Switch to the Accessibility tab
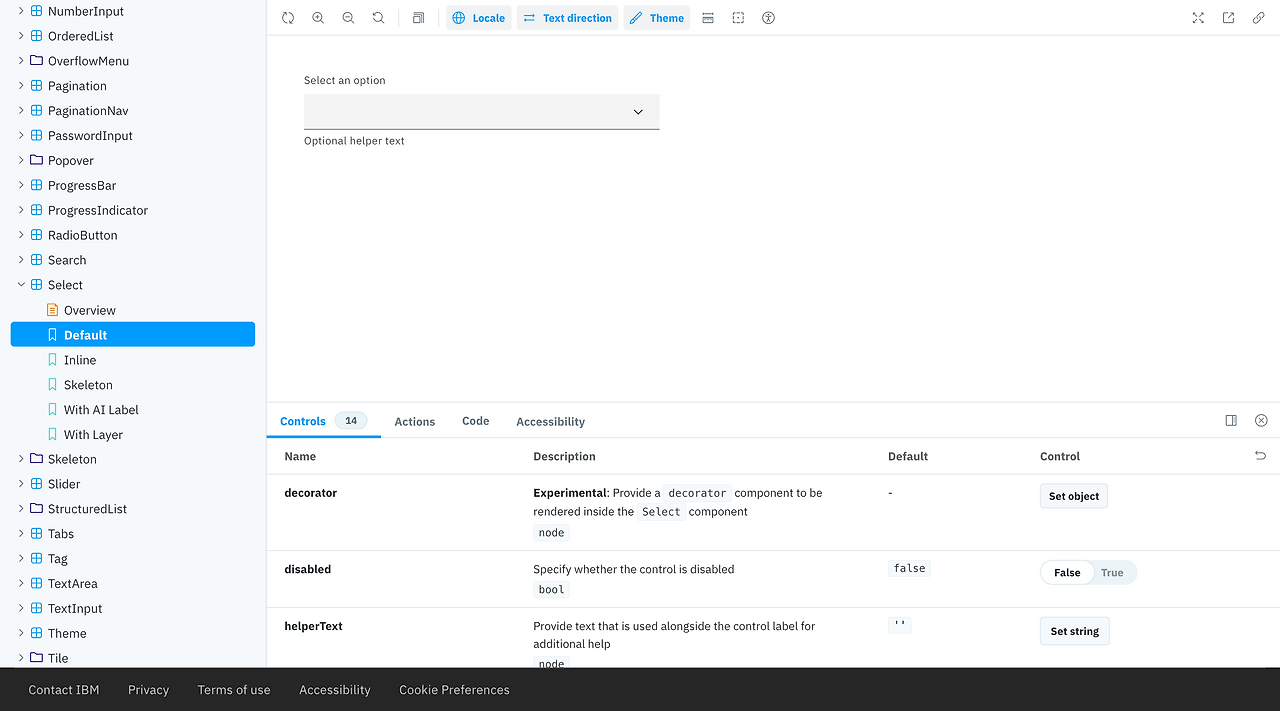 [x=550, y=421]
